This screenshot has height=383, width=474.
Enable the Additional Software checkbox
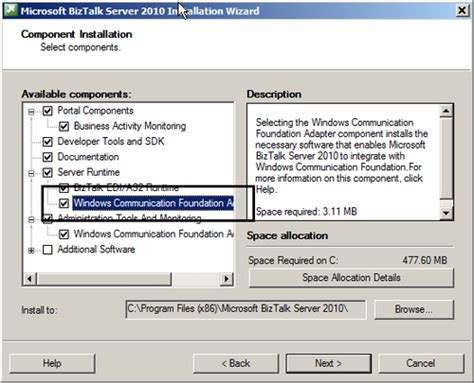(x=48, y=250)
